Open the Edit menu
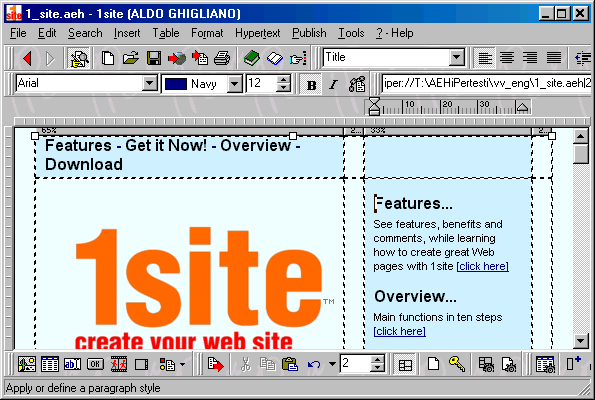This screenshot has height=400, width=595. pyautogui.click(x=47, y=33)
